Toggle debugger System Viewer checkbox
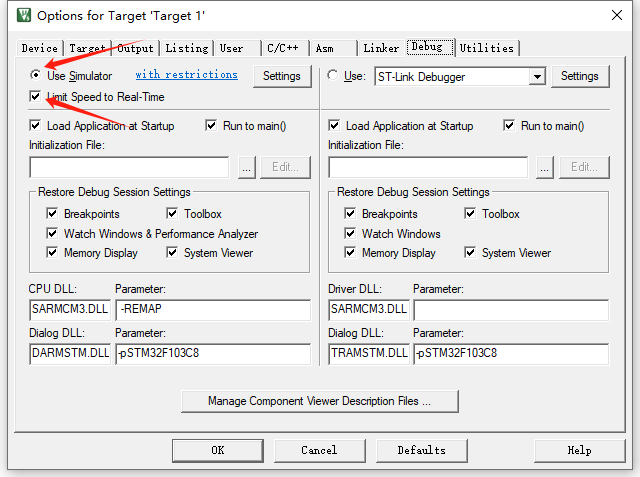Viewport: 640px width, 477px height. tap(470, 253)
